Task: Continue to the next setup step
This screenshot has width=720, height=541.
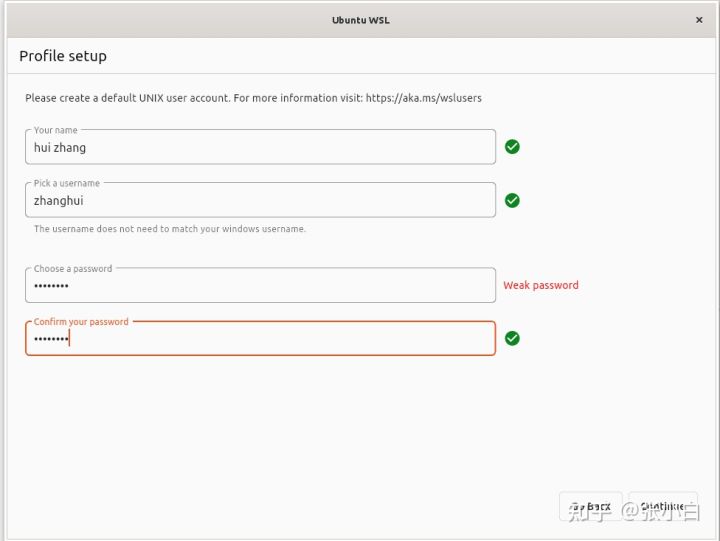Action: pos(663,506)
